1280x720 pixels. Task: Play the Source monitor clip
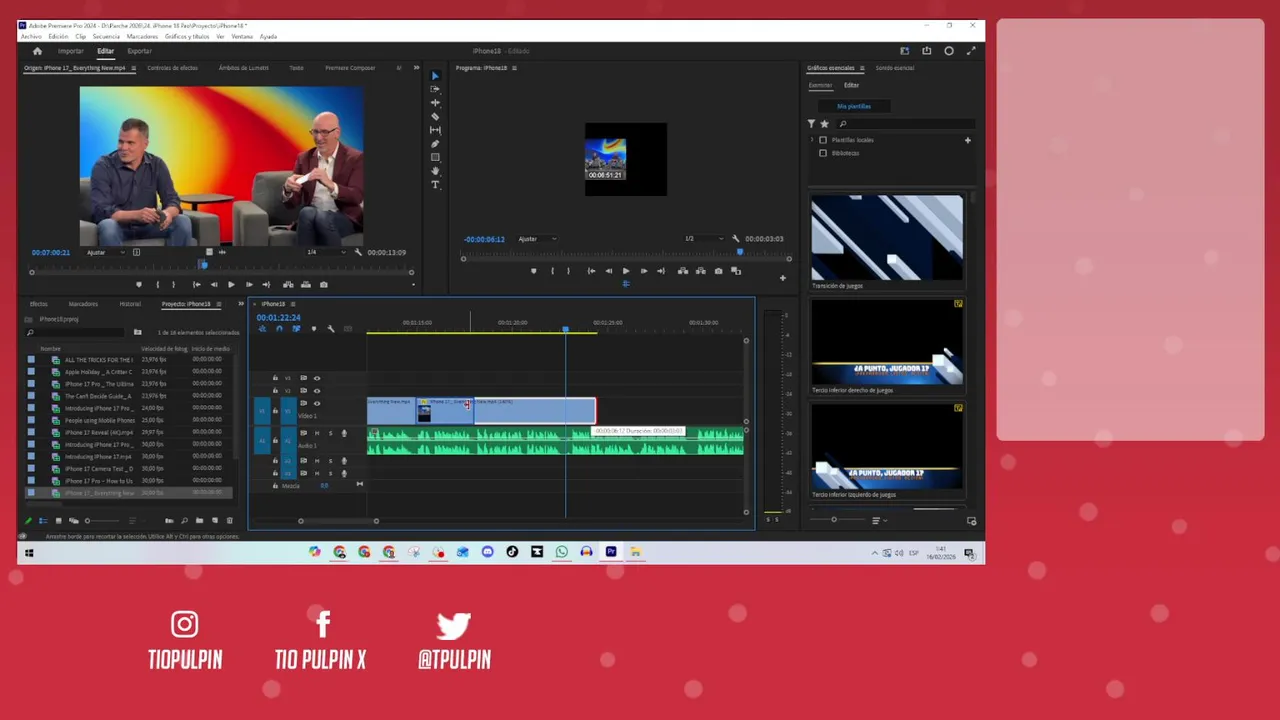231,285
